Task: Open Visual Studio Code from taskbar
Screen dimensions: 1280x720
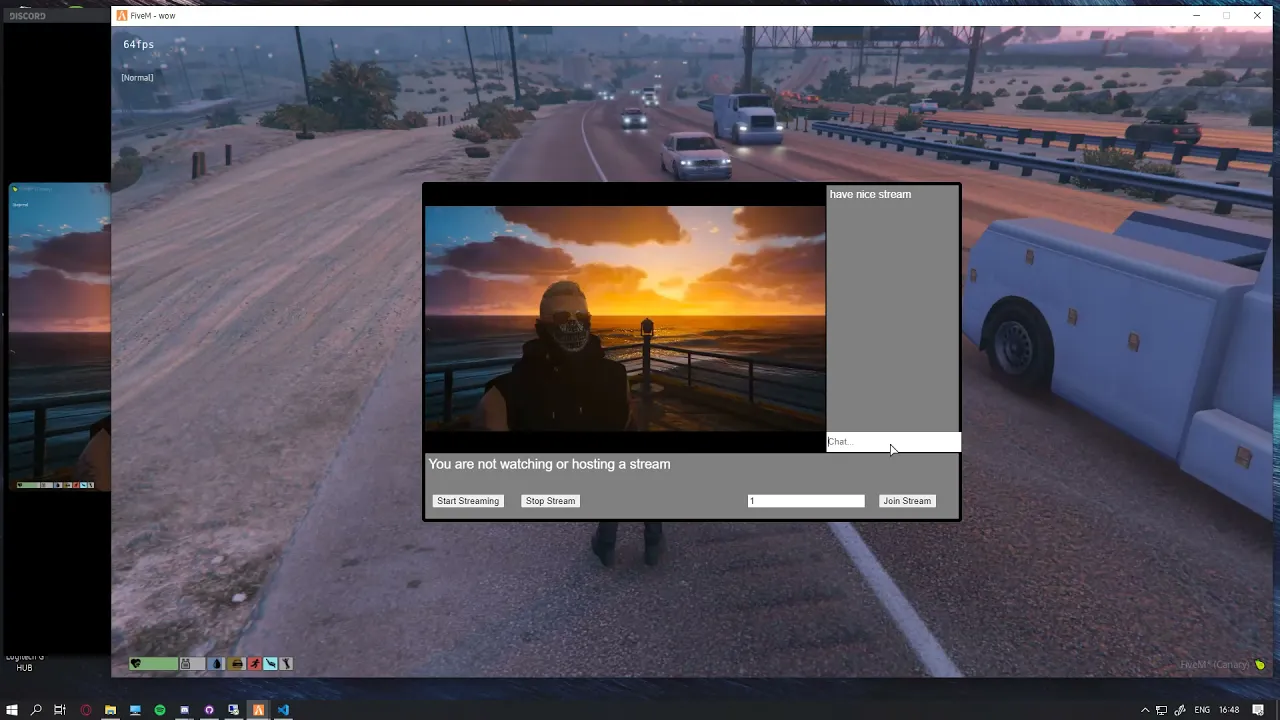Action: click(283, 710)
